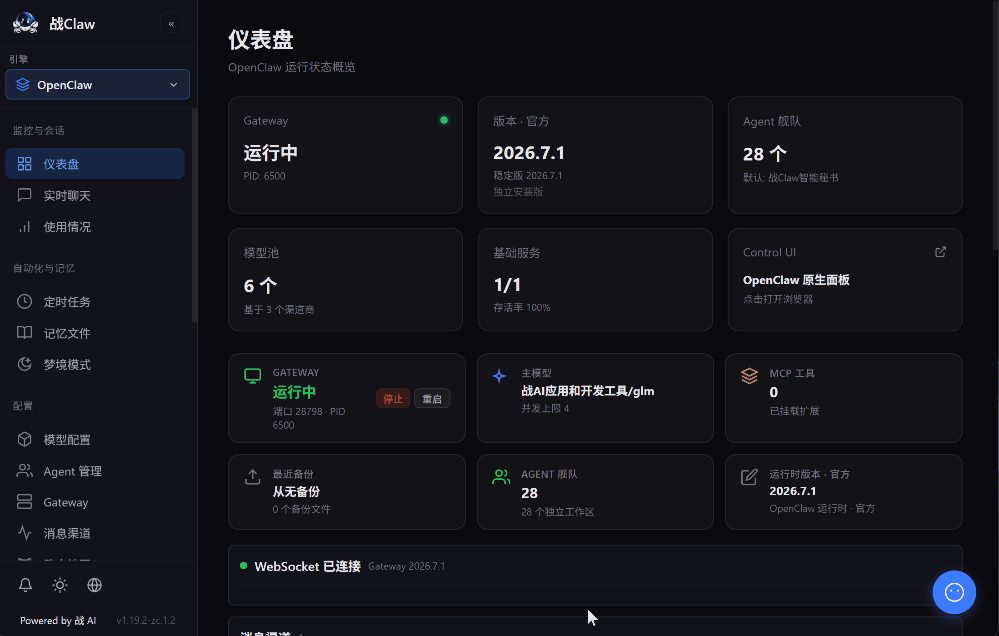Click the 运行时版本 edit icon
This screenshot has width=999, height=636.
(749, 477)
